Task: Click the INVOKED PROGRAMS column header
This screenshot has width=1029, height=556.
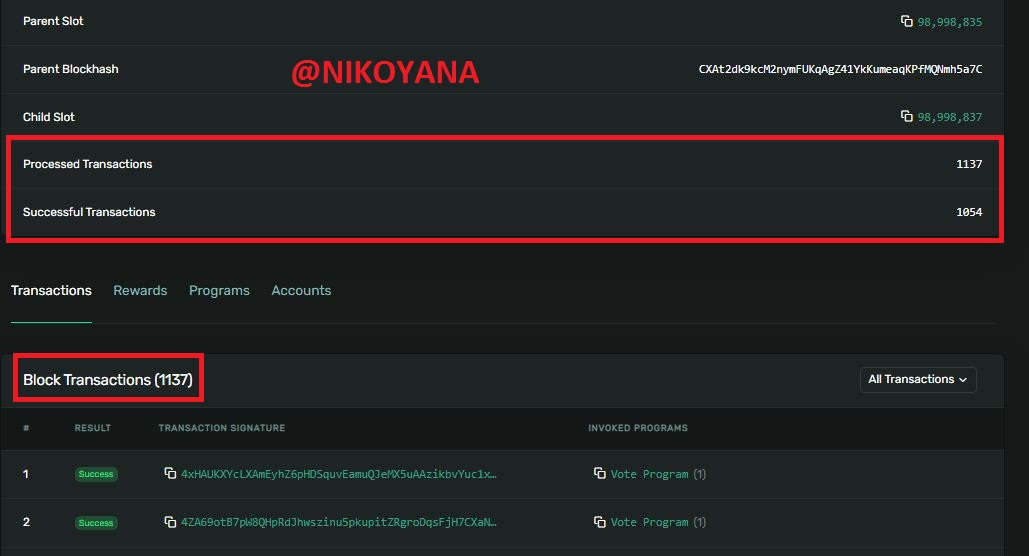Action: pos(638,428)
